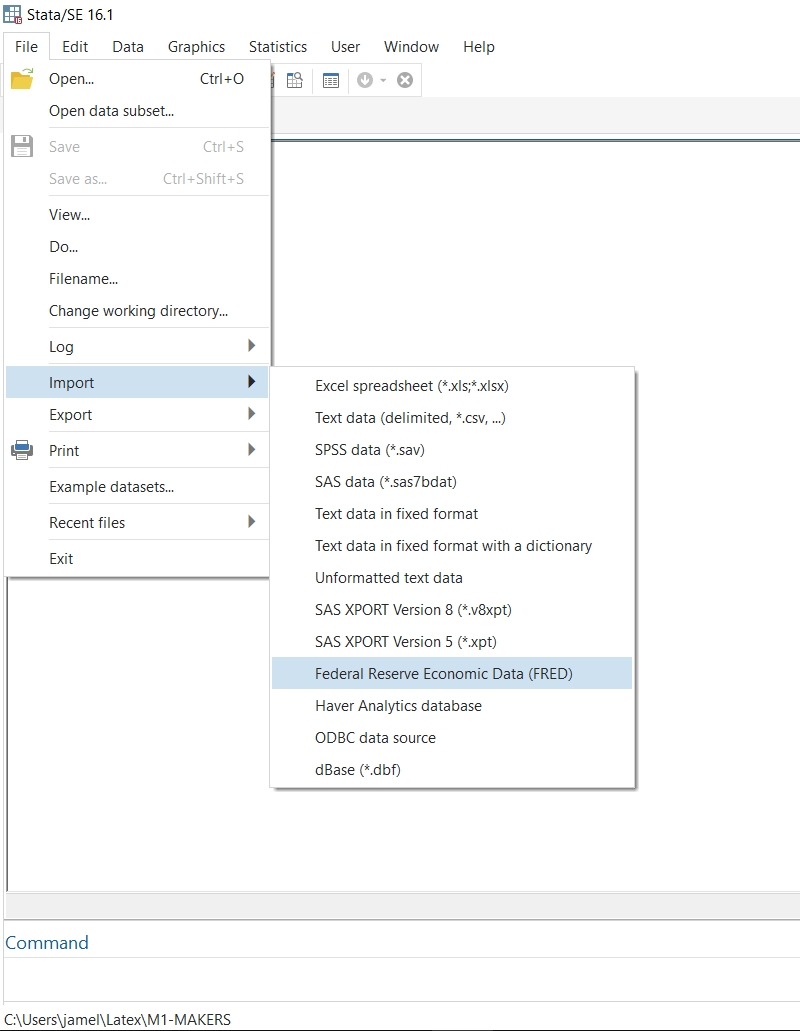Screen dimensions: 800x1031
Task: Click the printer icon beside Print
Action: pos(22,450)
